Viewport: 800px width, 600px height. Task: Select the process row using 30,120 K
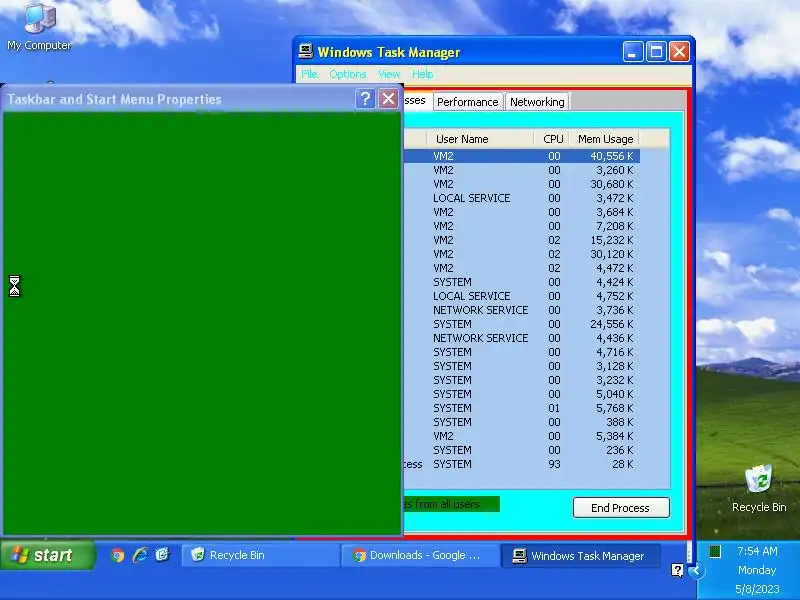click(x=521, y=255)
